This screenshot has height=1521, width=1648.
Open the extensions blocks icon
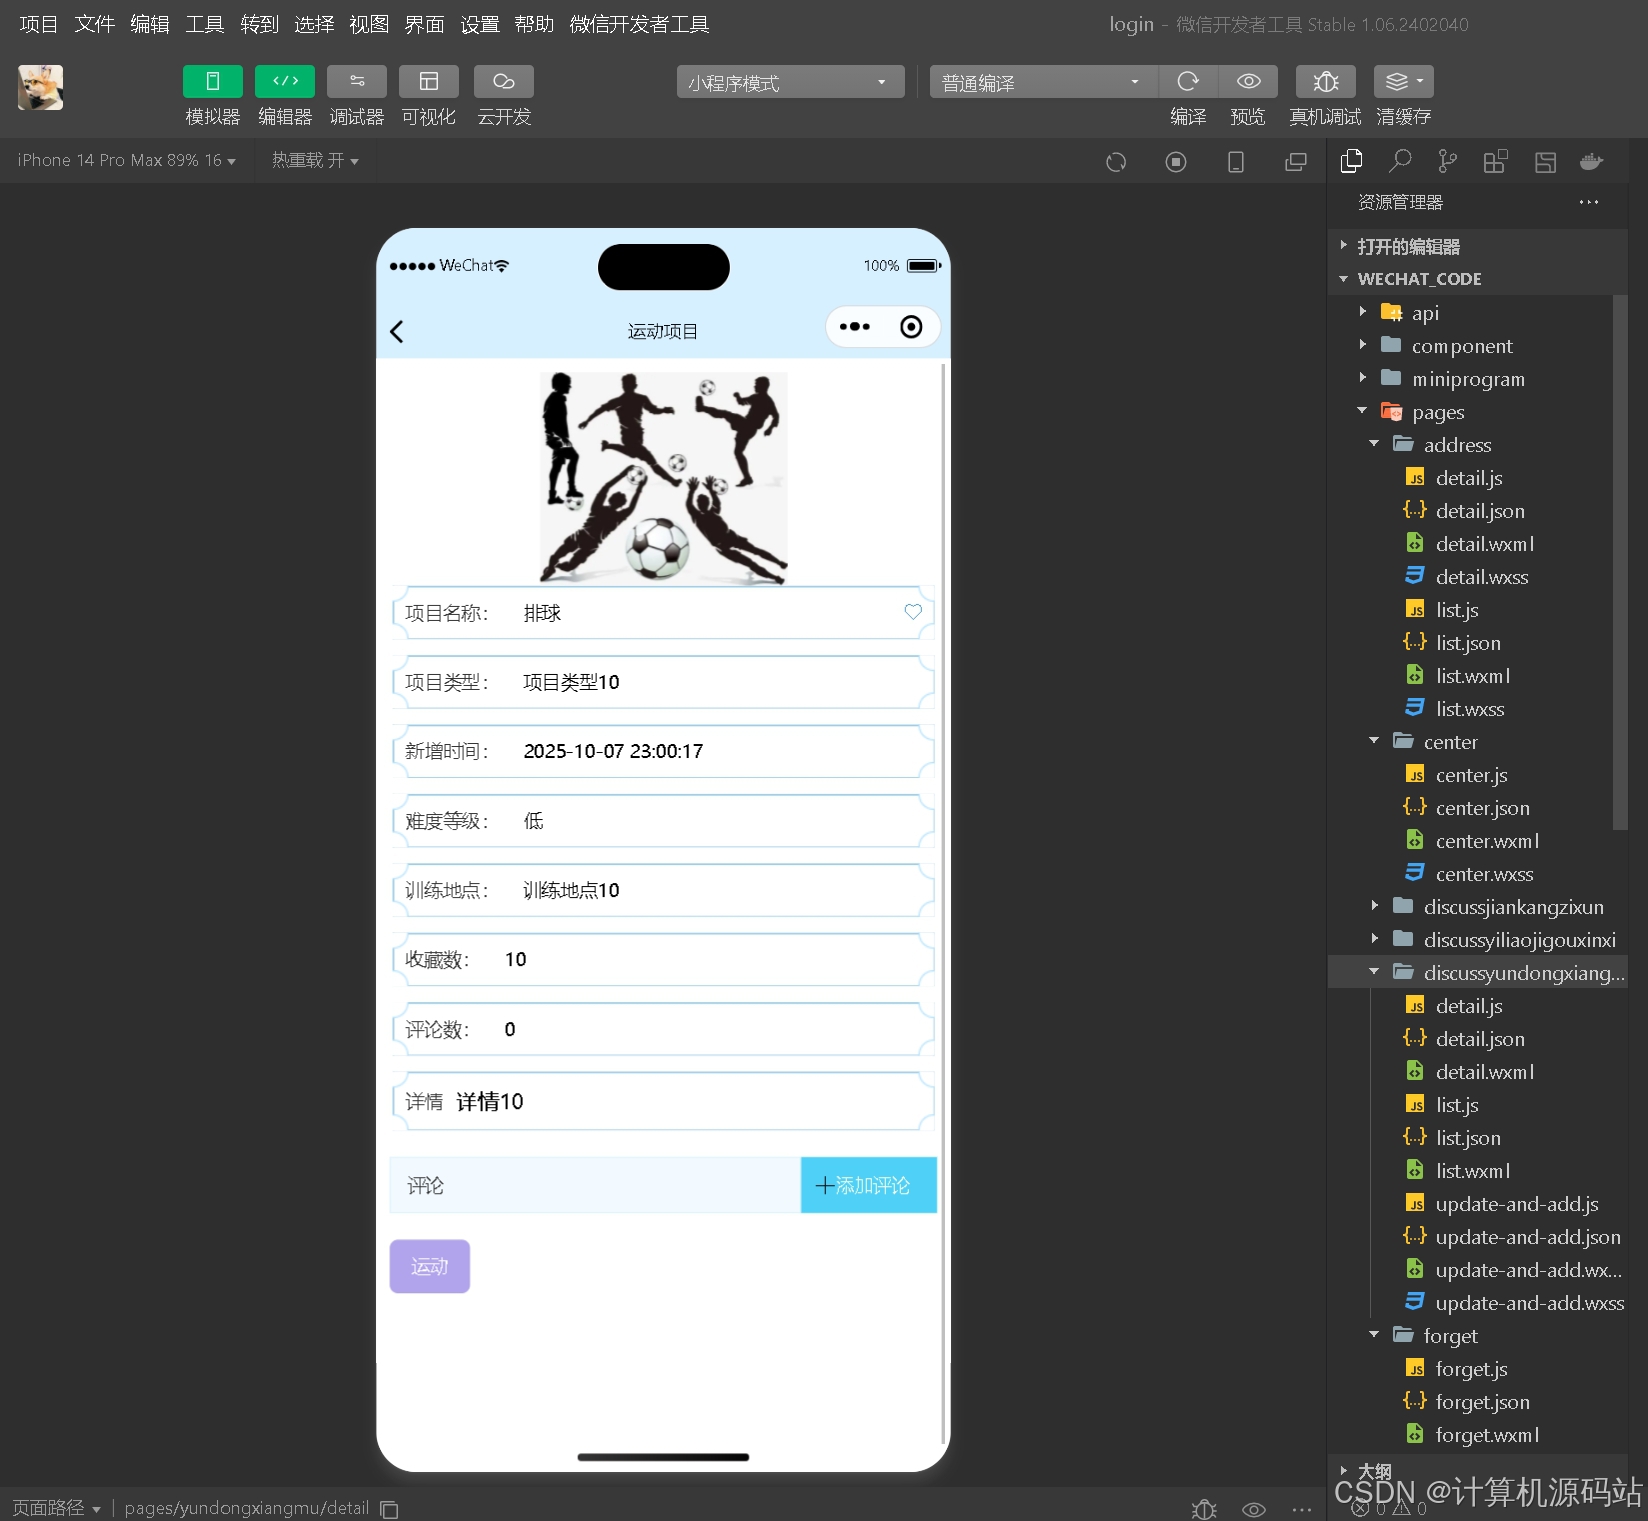1495,161
